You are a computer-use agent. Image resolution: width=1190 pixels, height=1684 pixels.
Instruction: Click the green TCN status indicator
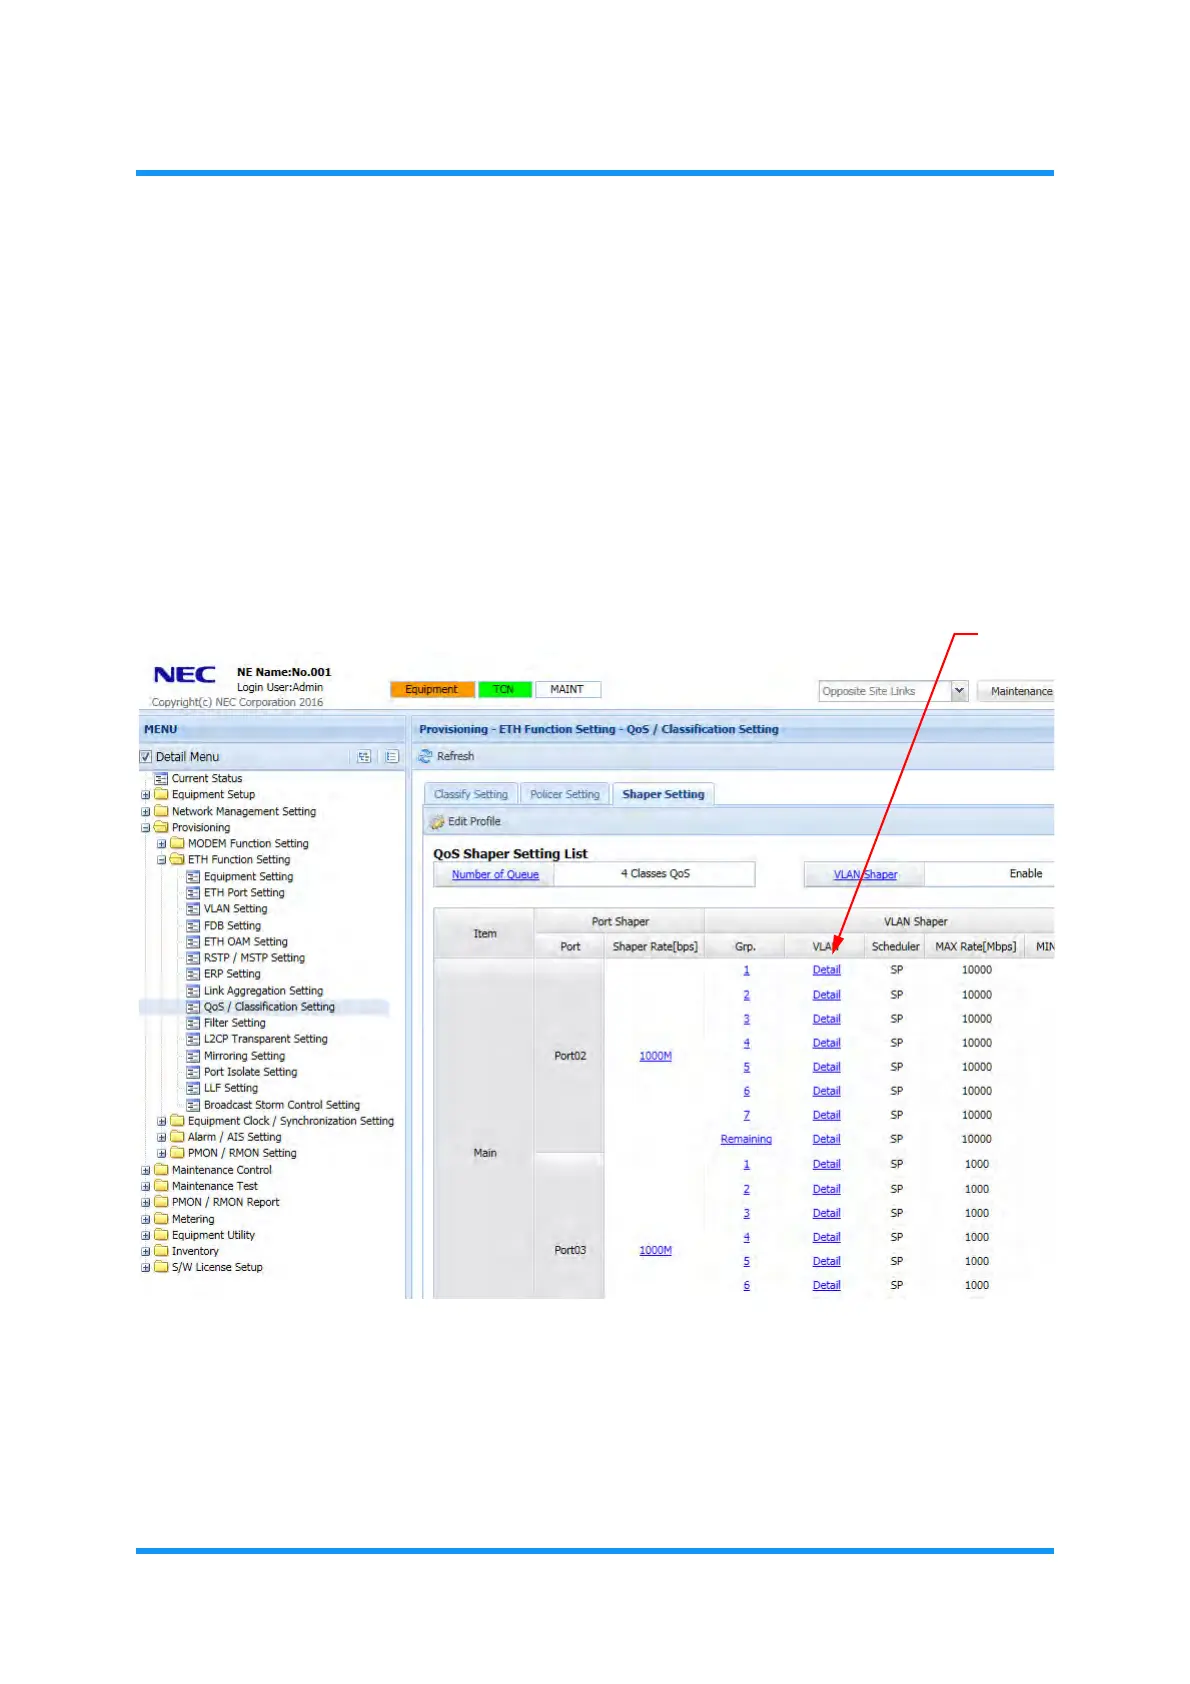pyautogui.click(x=504, y=689)
